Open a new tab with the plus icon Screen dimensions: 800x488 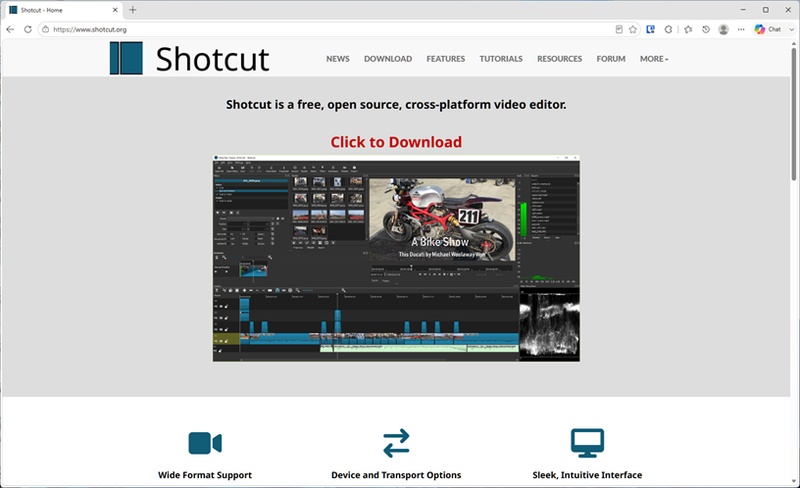(x=133, y=10)
